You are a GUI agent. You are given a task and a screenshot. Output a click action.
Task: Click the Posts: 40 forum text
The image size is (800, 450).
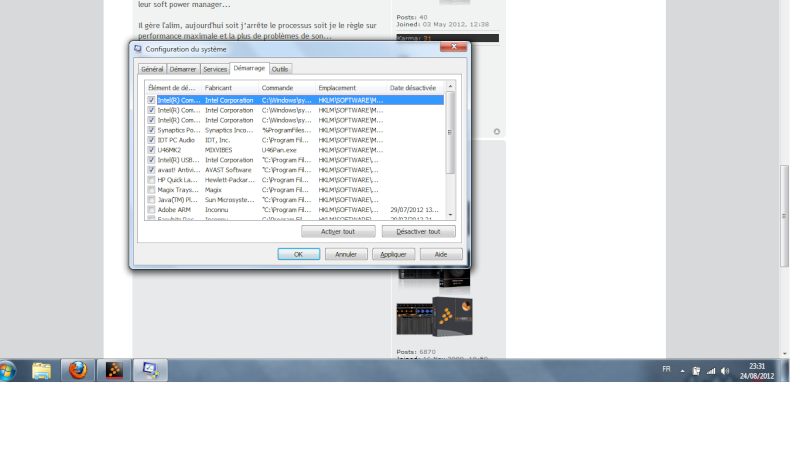[412, 17]
